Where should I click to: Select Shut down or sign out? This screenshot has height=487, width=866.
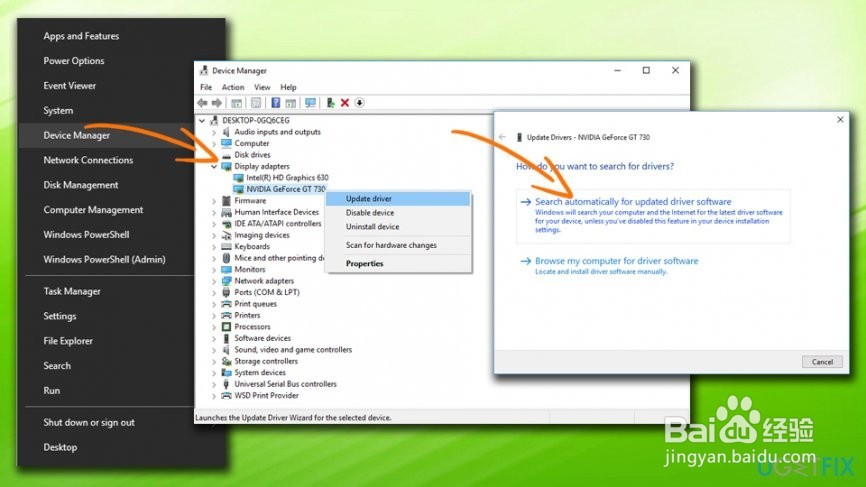89,422
